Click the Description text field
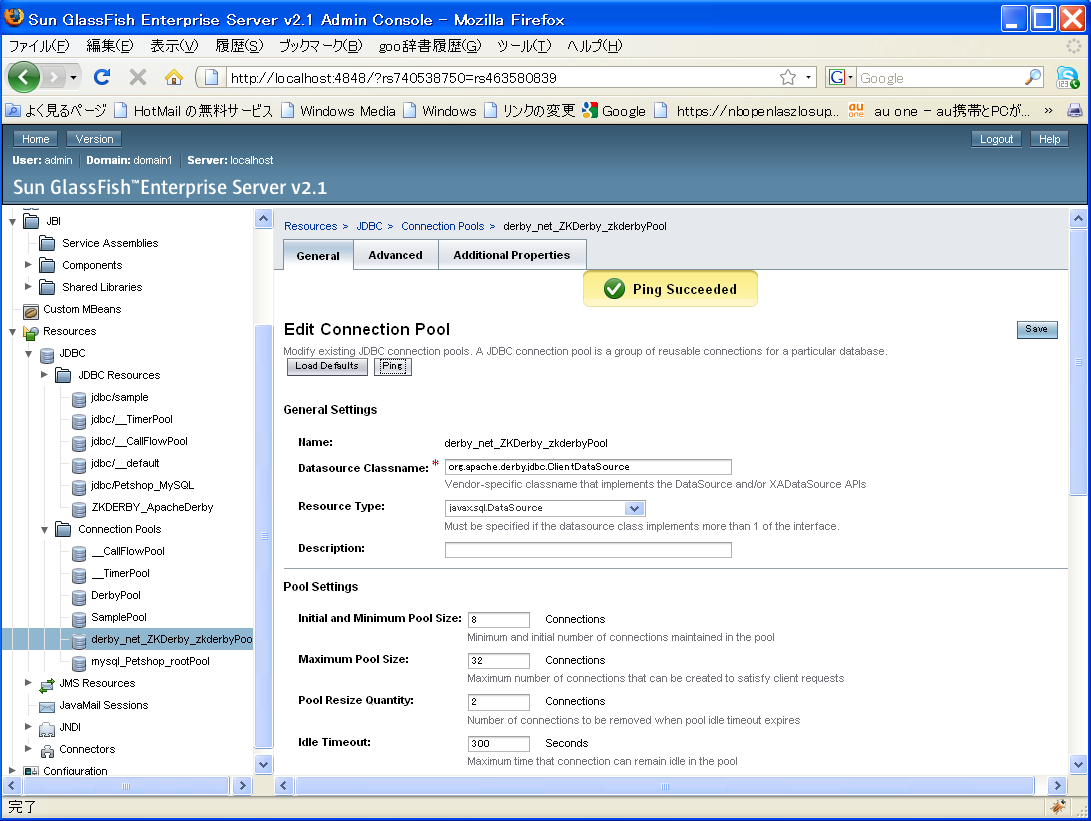1091x821 pixels. point(588,550)
